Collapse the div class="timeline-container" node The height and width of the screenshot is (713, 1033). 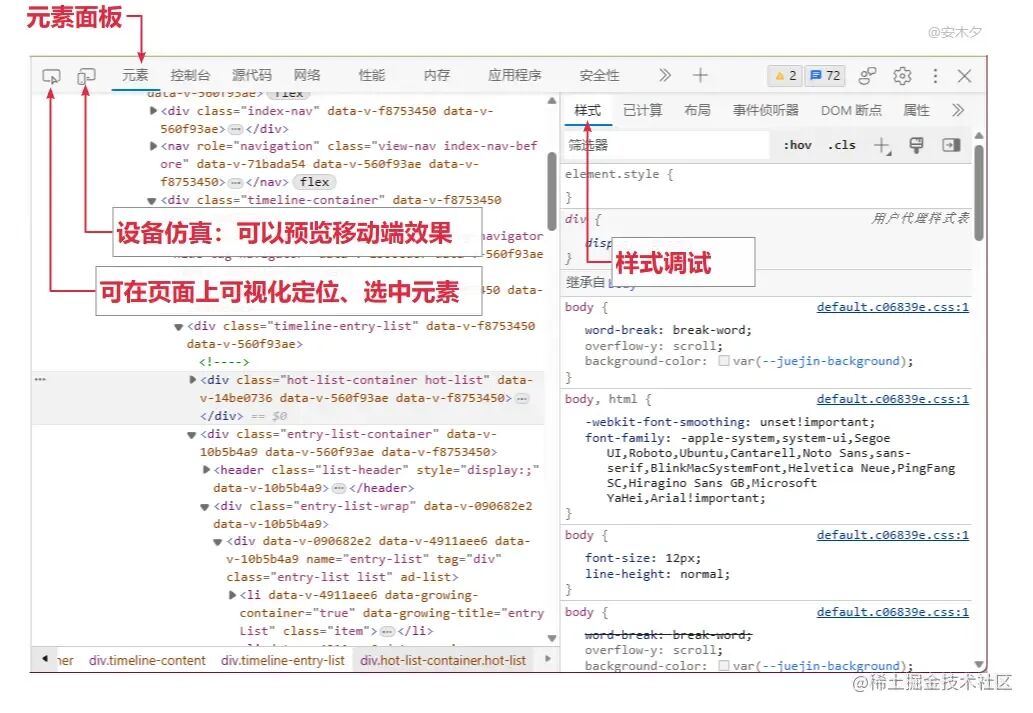click(152, 200)
